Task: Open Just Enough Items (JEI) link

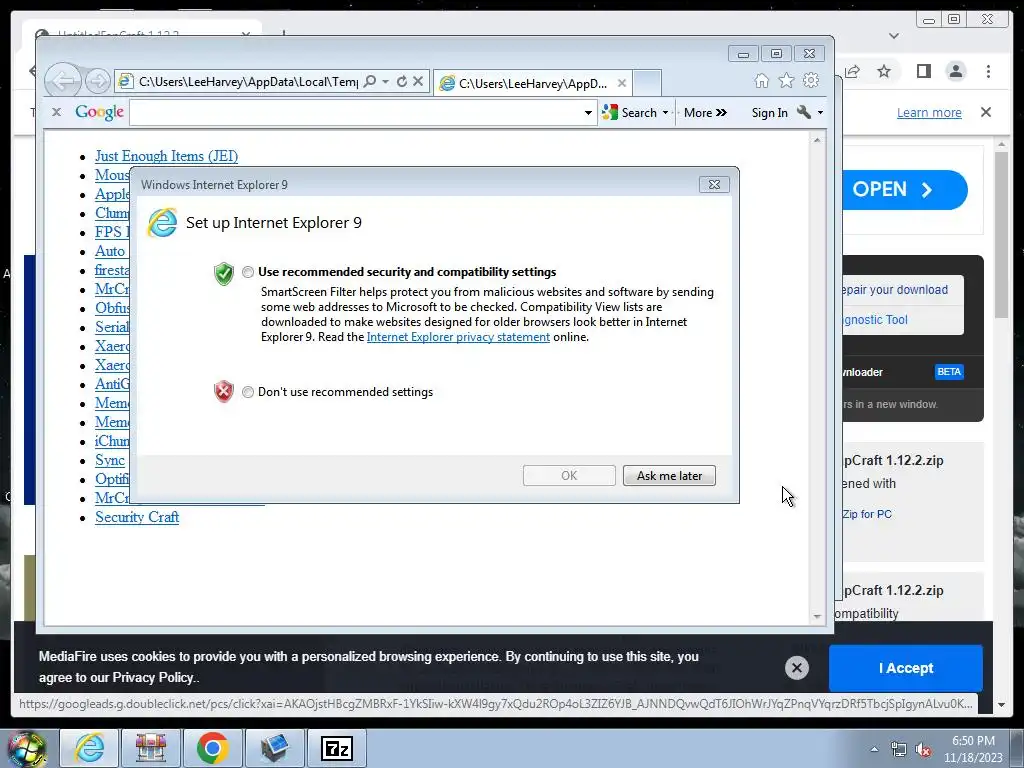Action: 167,156
